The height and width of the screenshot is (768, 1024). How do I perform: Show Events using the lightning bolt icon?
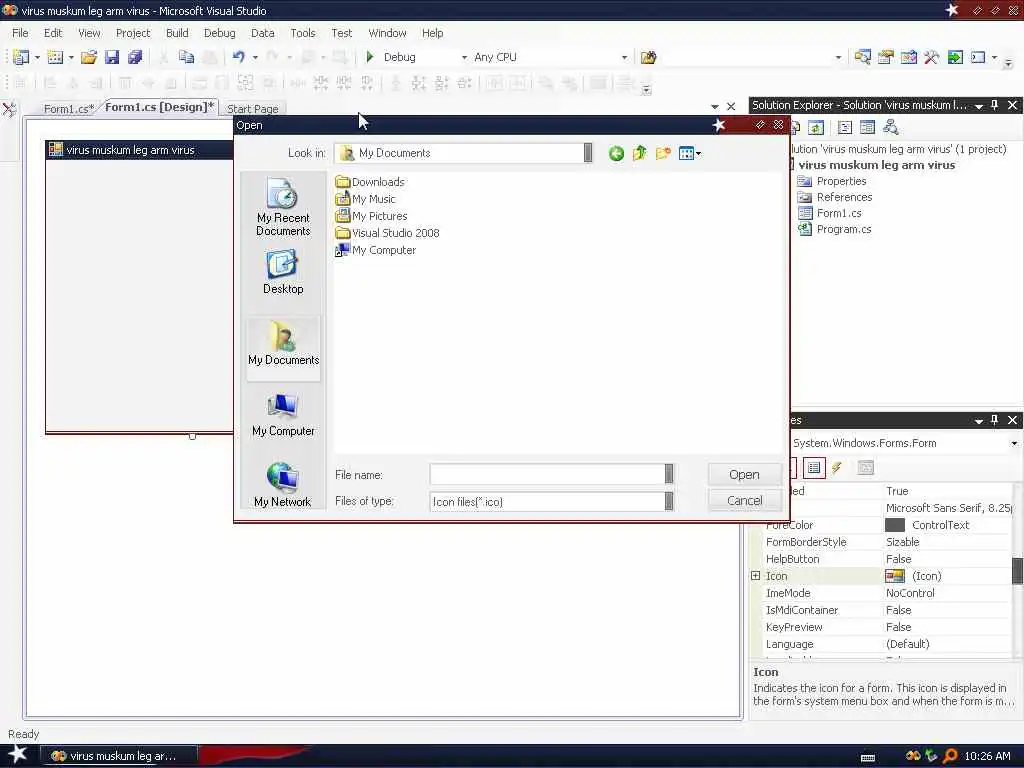[837, 468]
